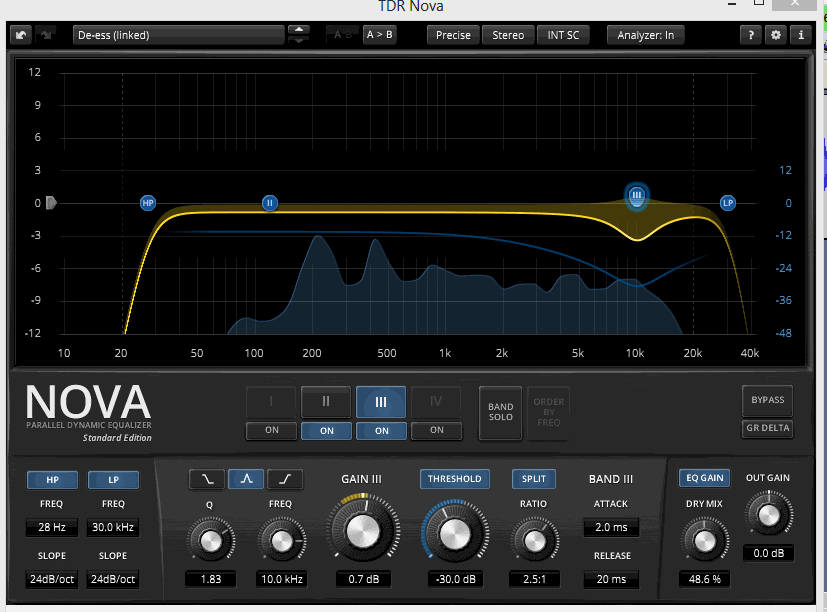Click the dry mix 48.6 % field
The height and width of the screenshot is (612, 827).
coord(705,579)
